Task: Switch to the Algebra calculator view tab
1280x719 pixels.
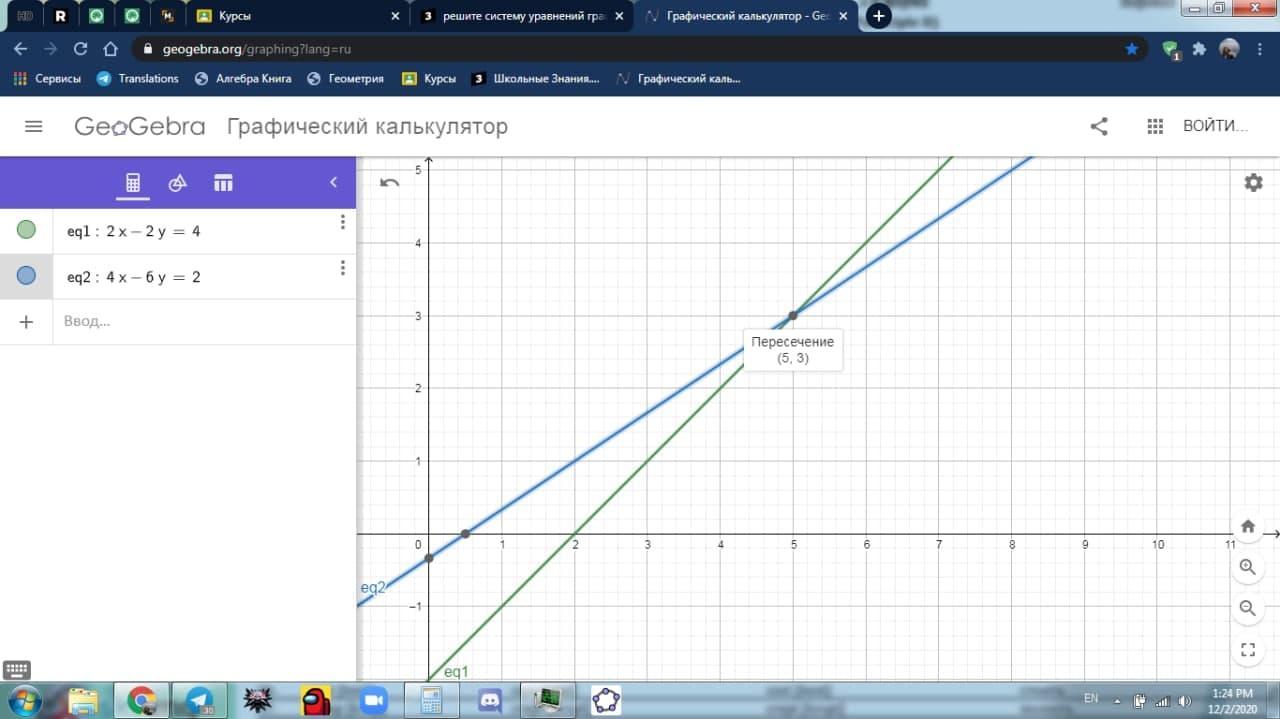Action: [x=132, y=183]
